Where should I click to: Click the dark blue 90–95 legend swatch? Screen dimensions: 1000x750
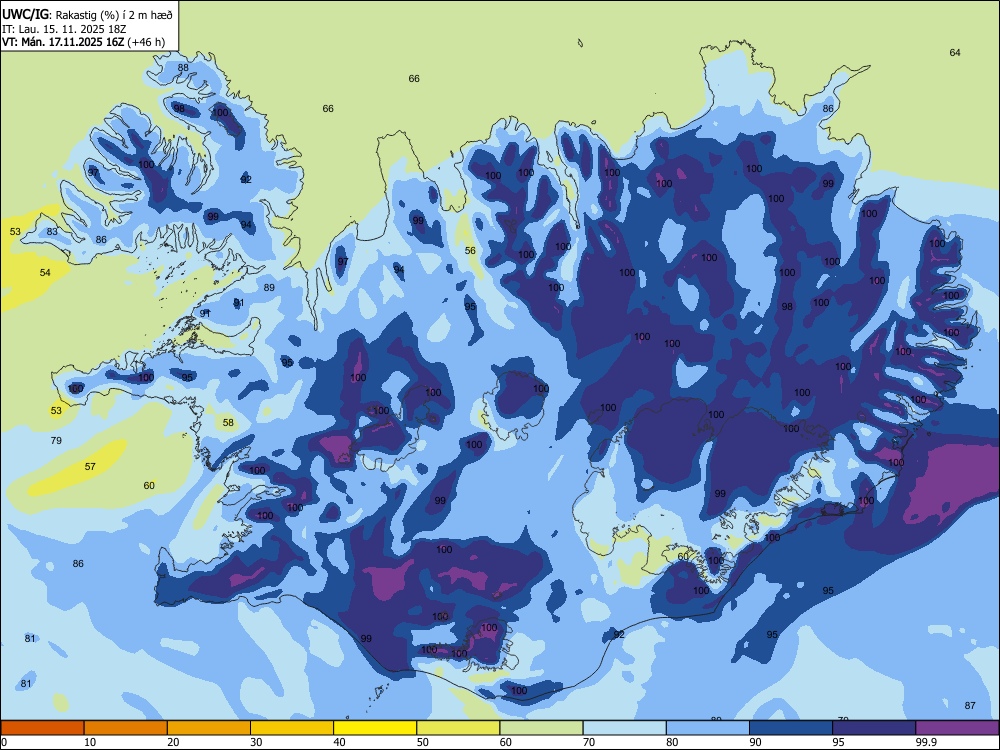(x=791, y=728)
